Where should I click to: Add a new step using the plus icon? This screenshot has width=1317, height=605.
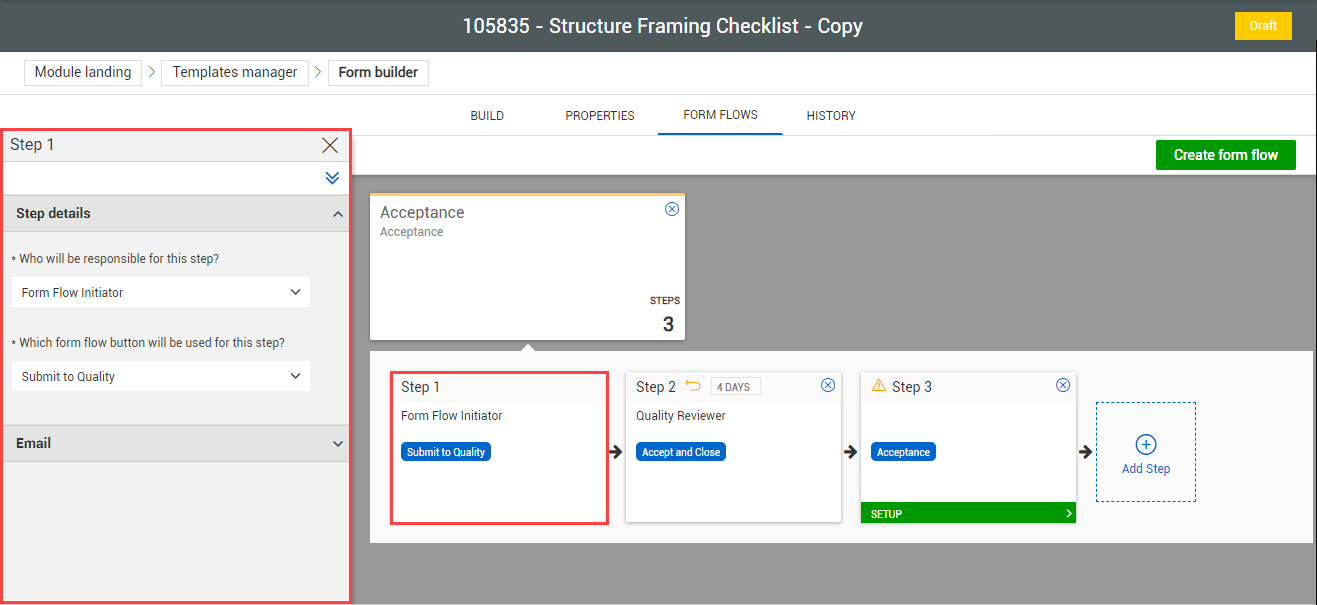pos(1146,445)
